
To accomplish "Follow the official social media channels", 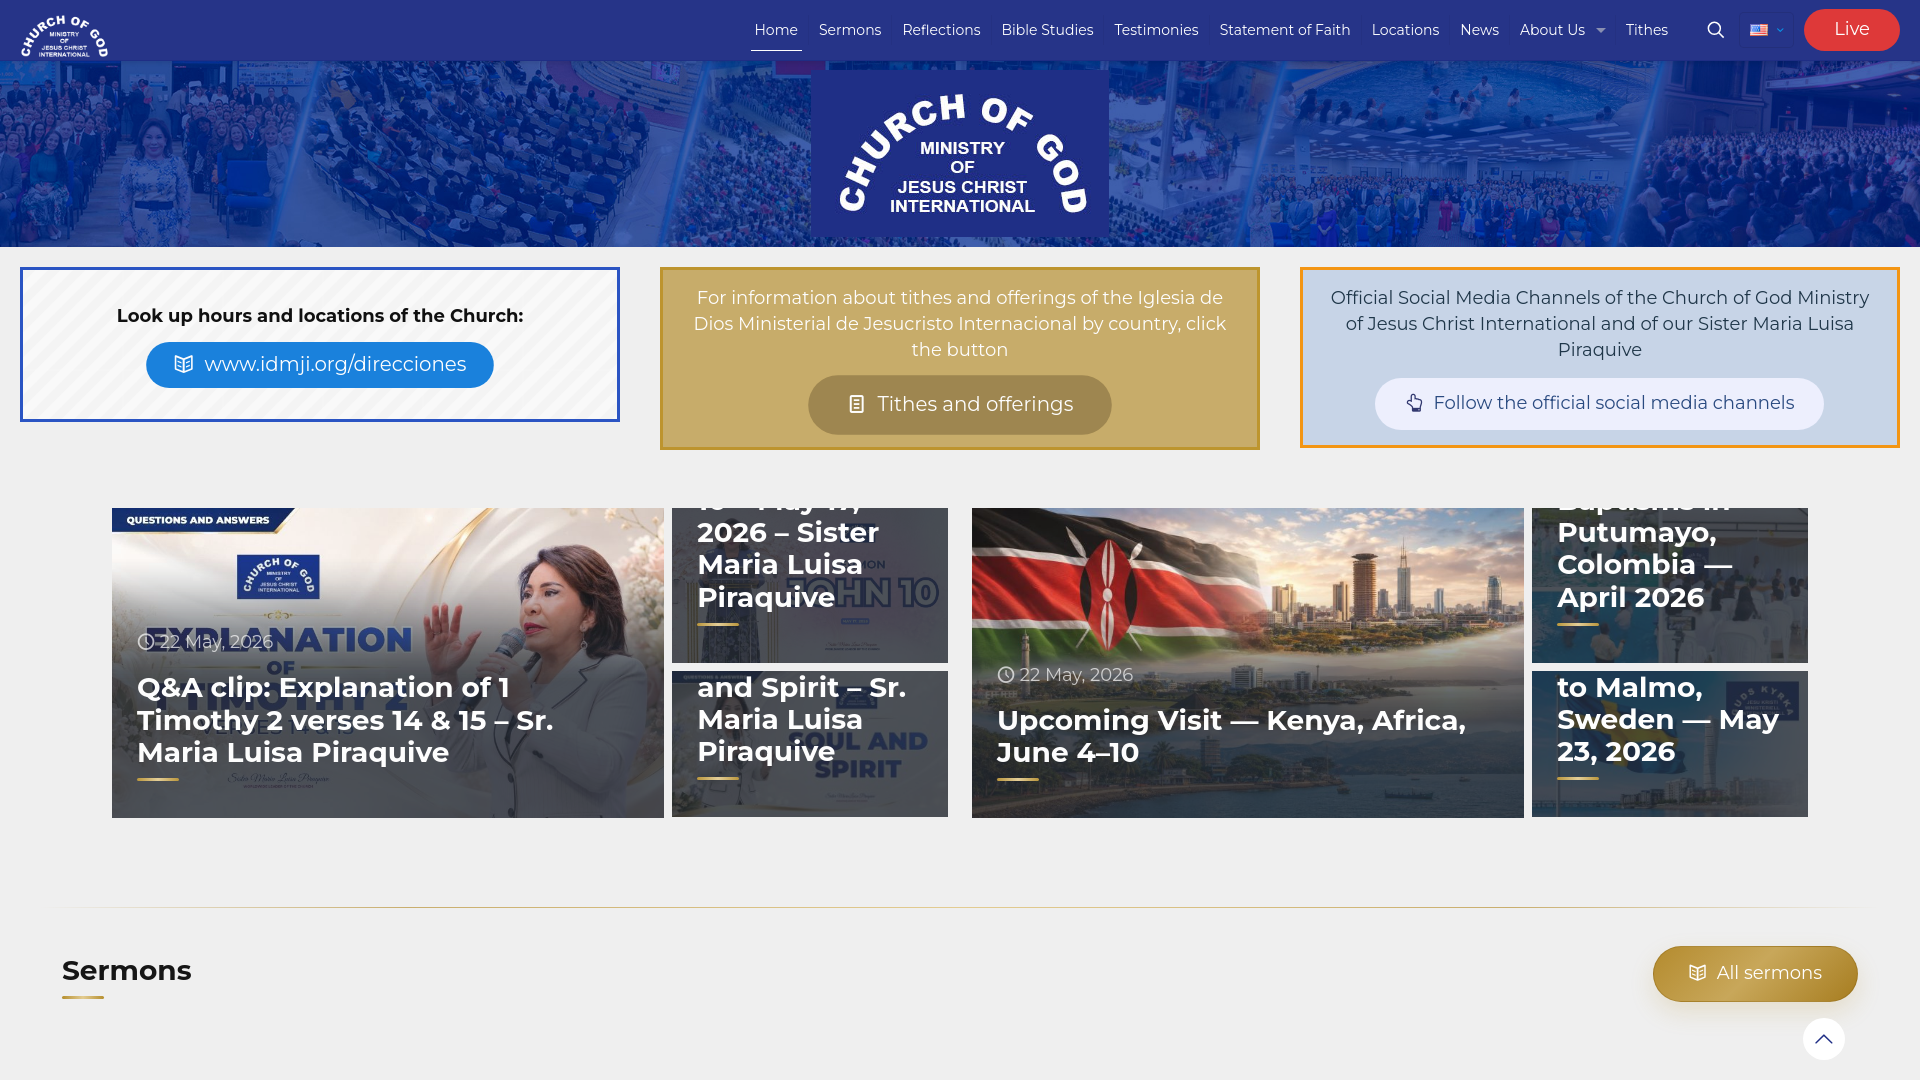I will pyautogui.click(x=1598, y=404).
